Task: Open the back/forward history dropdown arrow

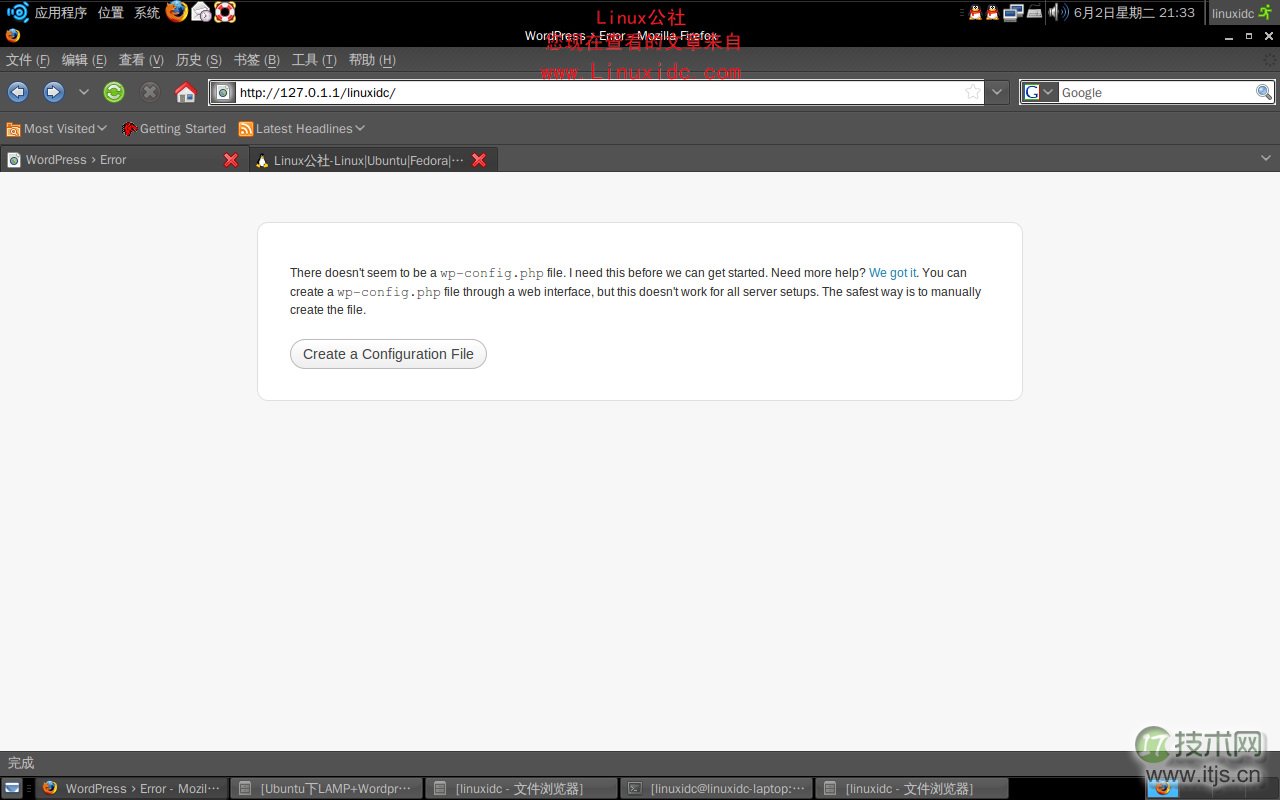Action: pos(83,92)
